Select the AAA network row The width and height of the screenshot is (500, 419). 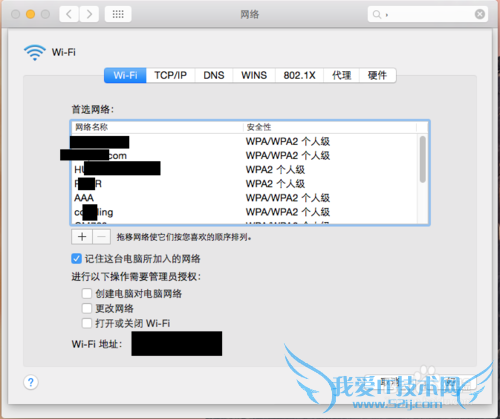click(x=244, y=198)
